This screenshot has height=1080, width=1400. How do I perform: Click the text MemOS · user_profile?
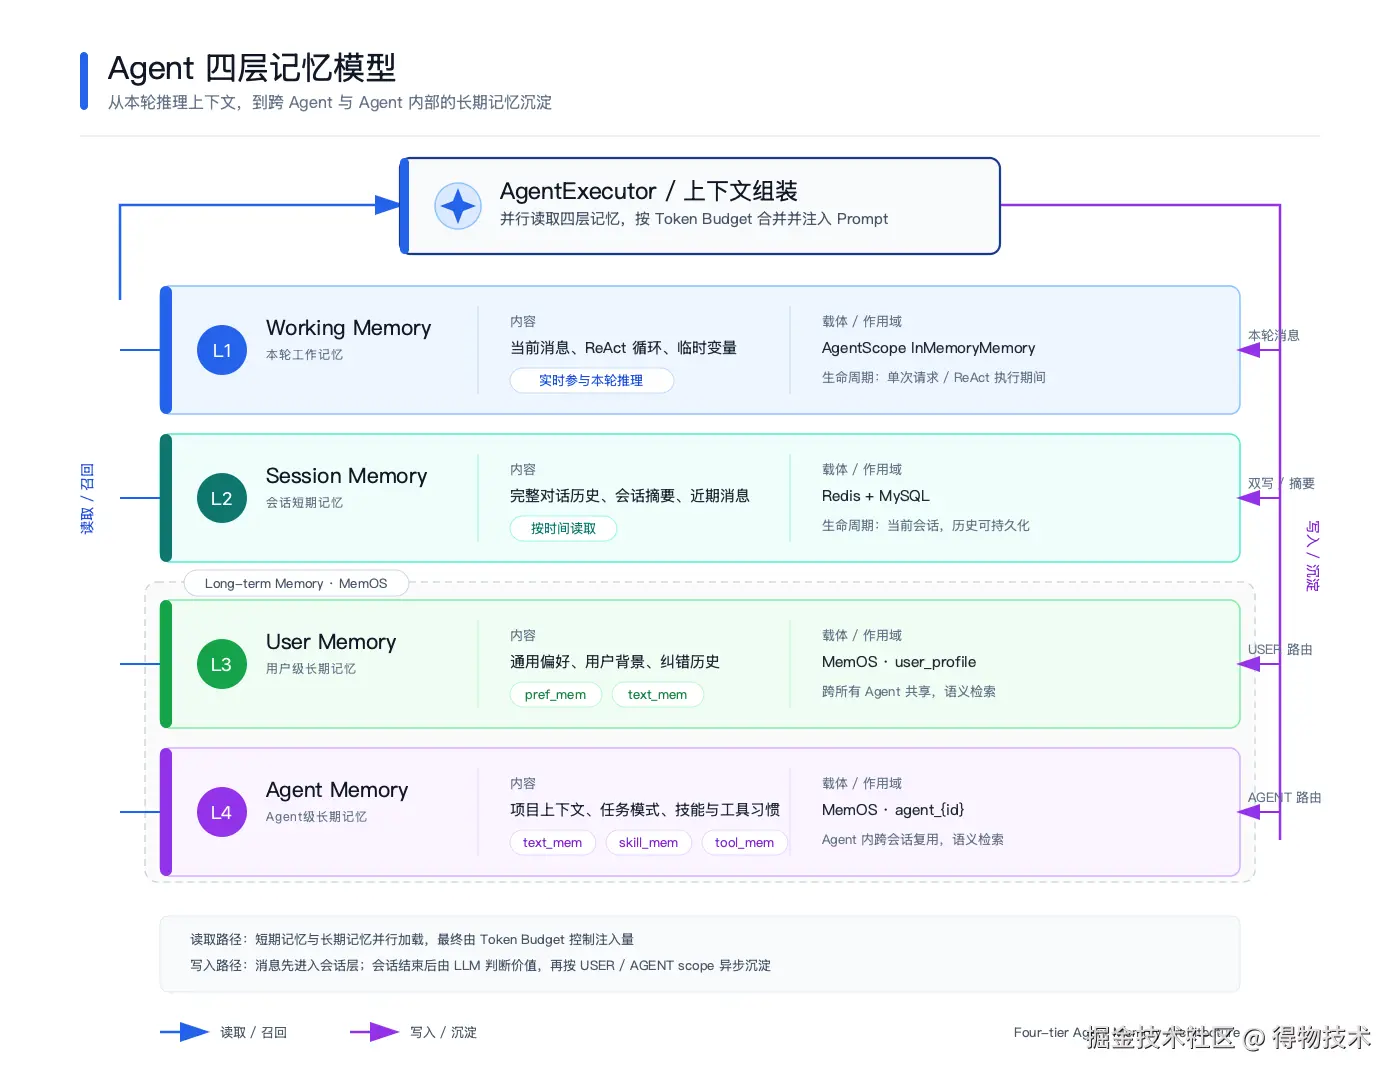point(899,662)
